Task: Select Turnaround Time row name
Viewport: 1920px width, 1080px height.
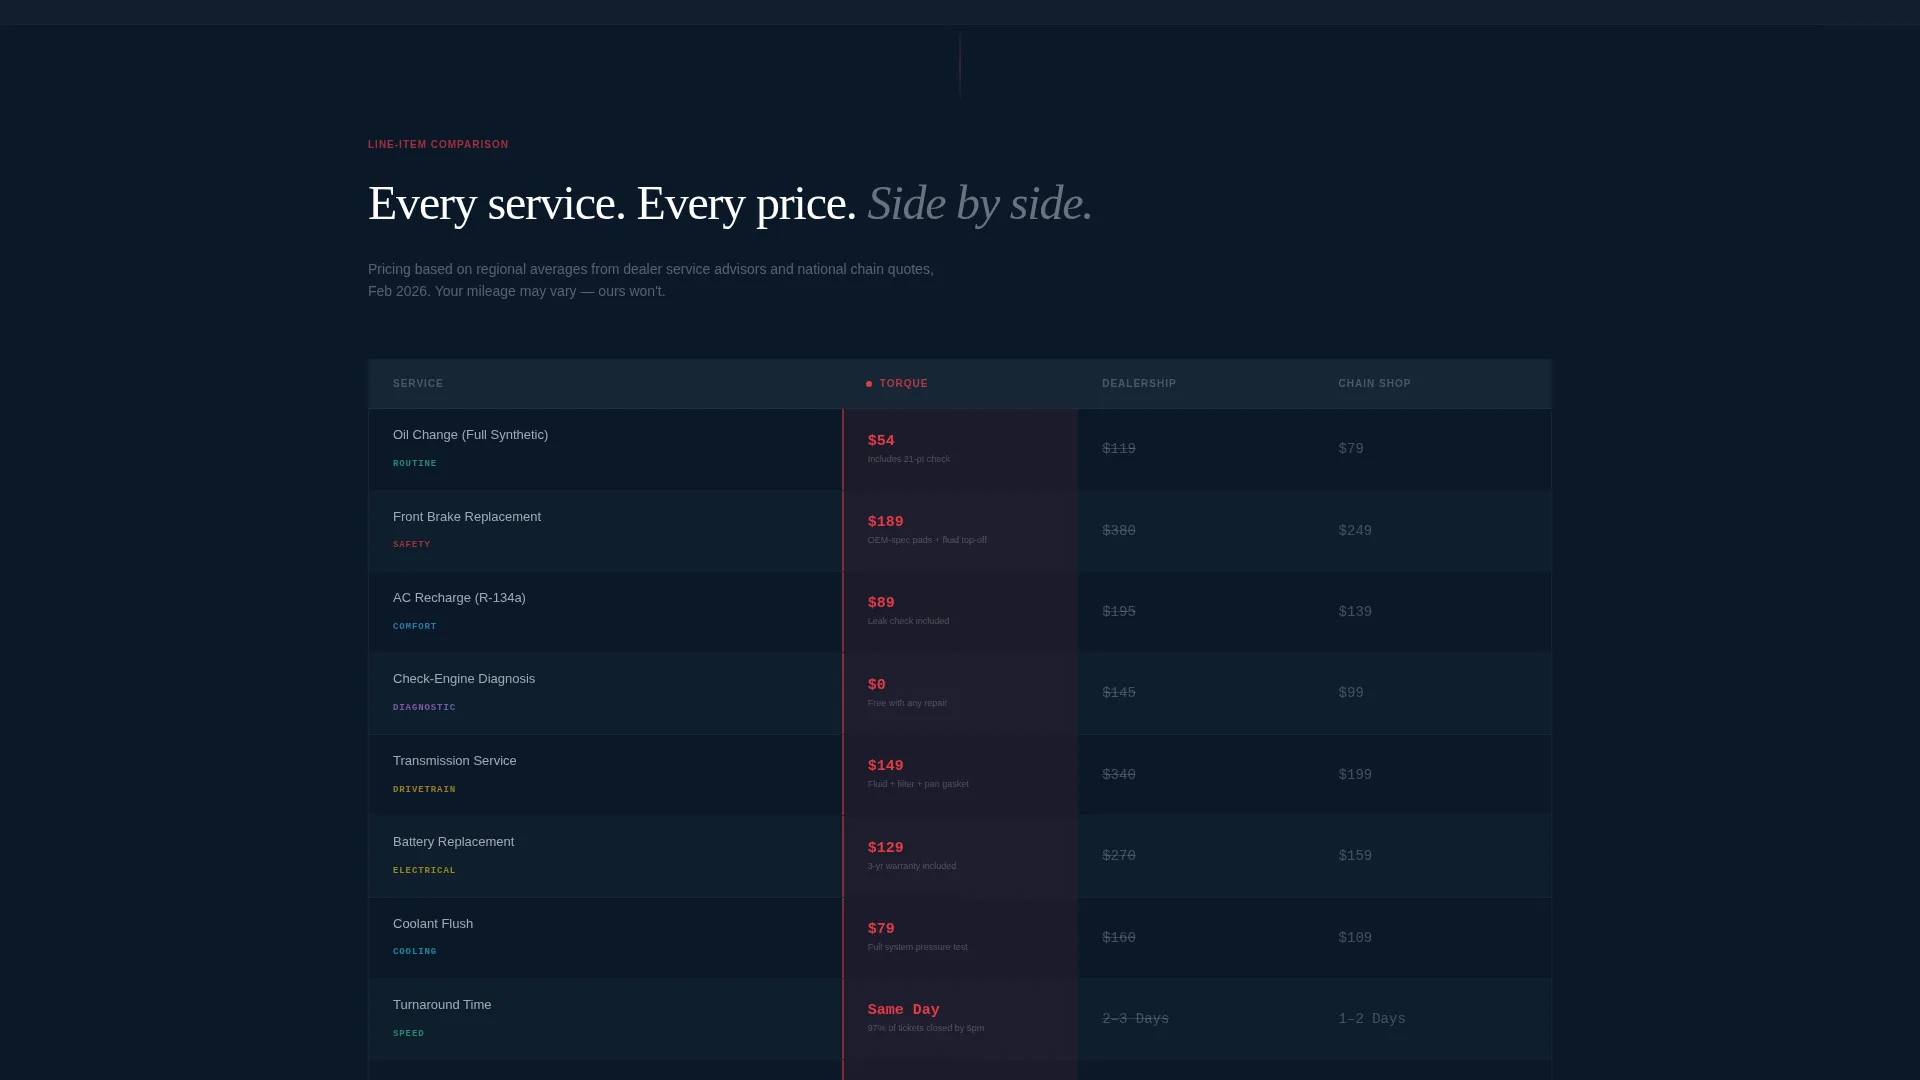Action: [x=442, y=1005]
